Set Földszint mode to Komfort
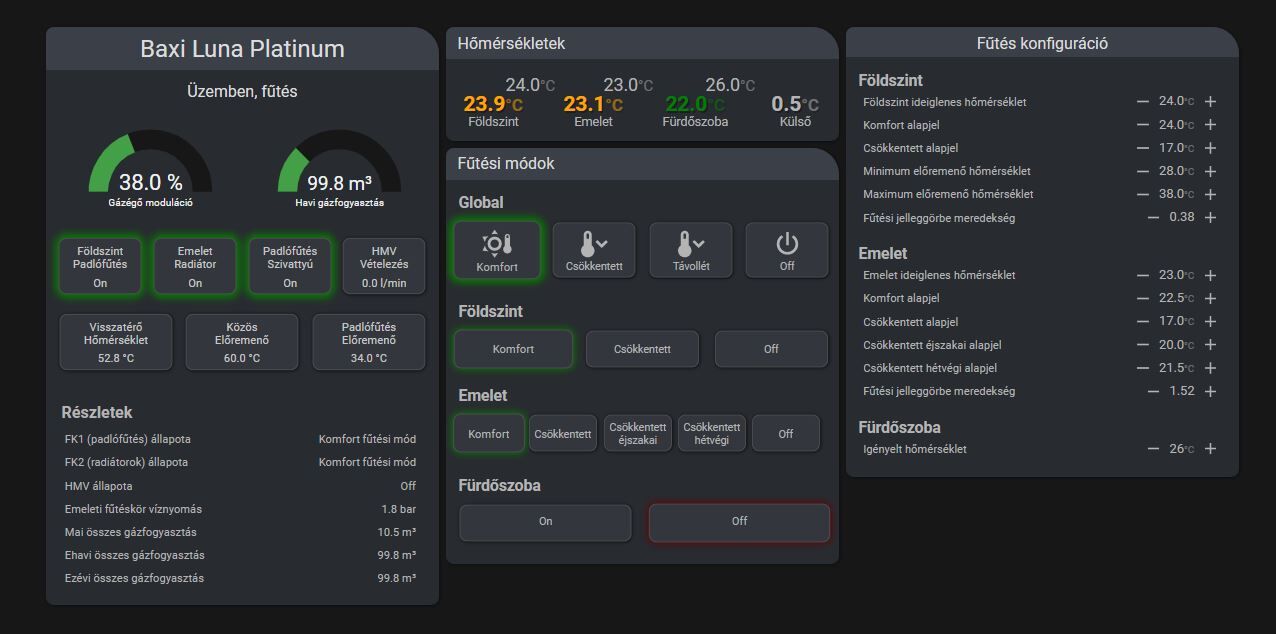This screenshot has width=1276, height=634. (513, 349)
